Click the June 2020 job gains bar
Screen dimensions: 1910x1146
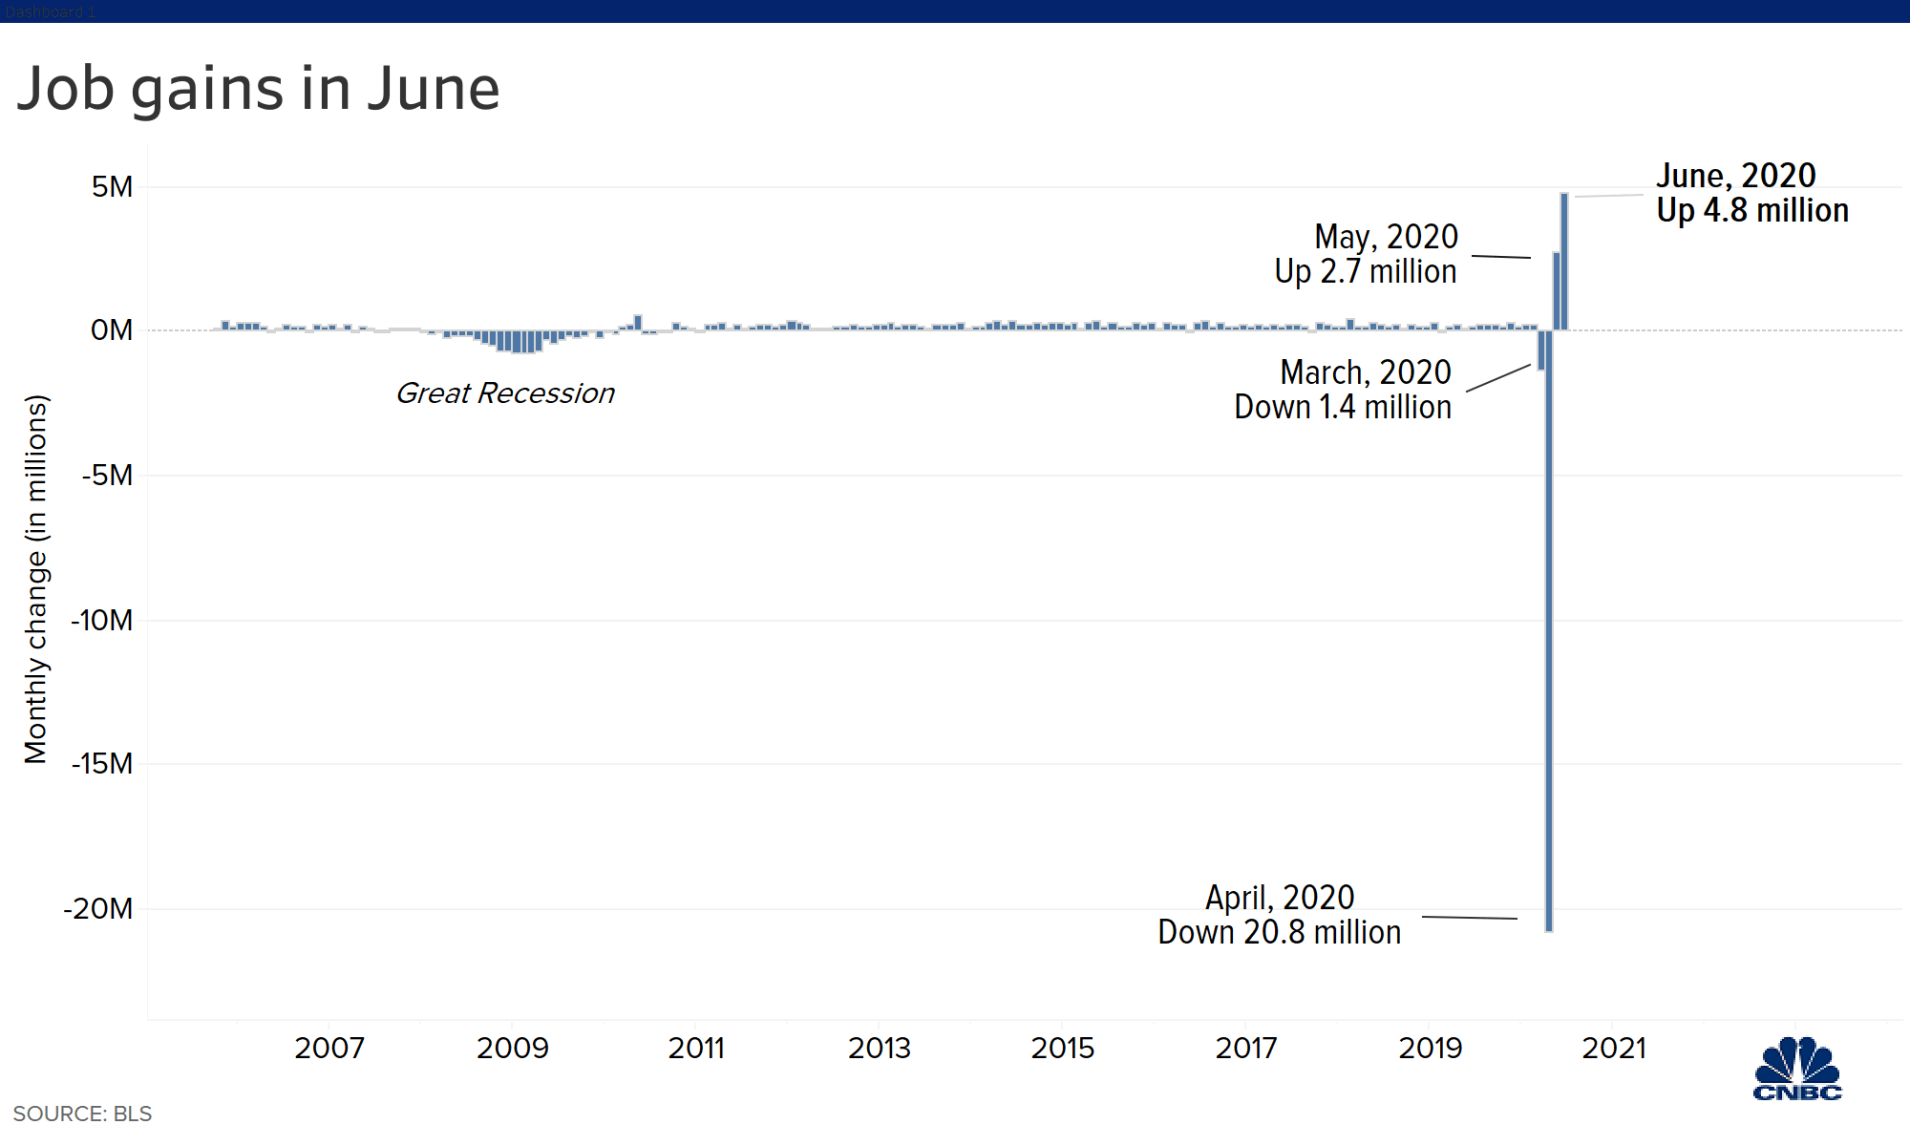(x=1564, y=261)
